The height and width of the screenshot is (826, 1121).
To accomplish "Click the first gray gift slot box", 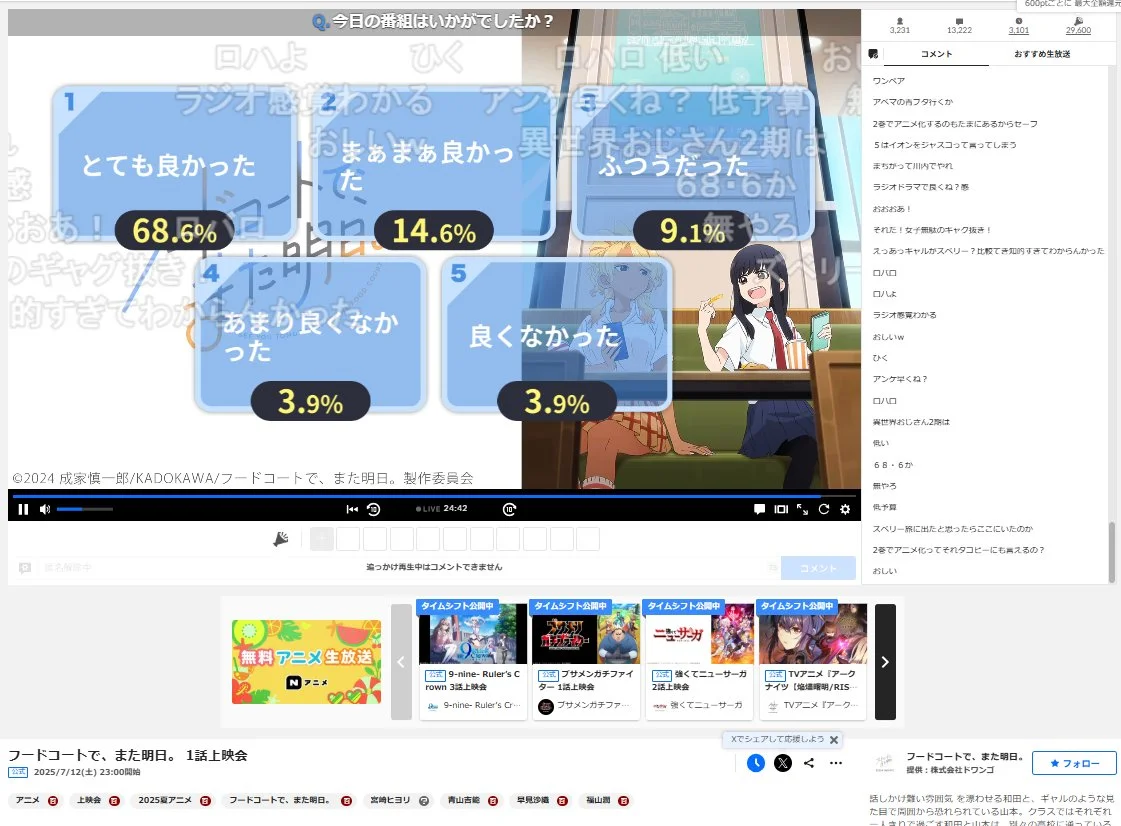I will point(322,539).
